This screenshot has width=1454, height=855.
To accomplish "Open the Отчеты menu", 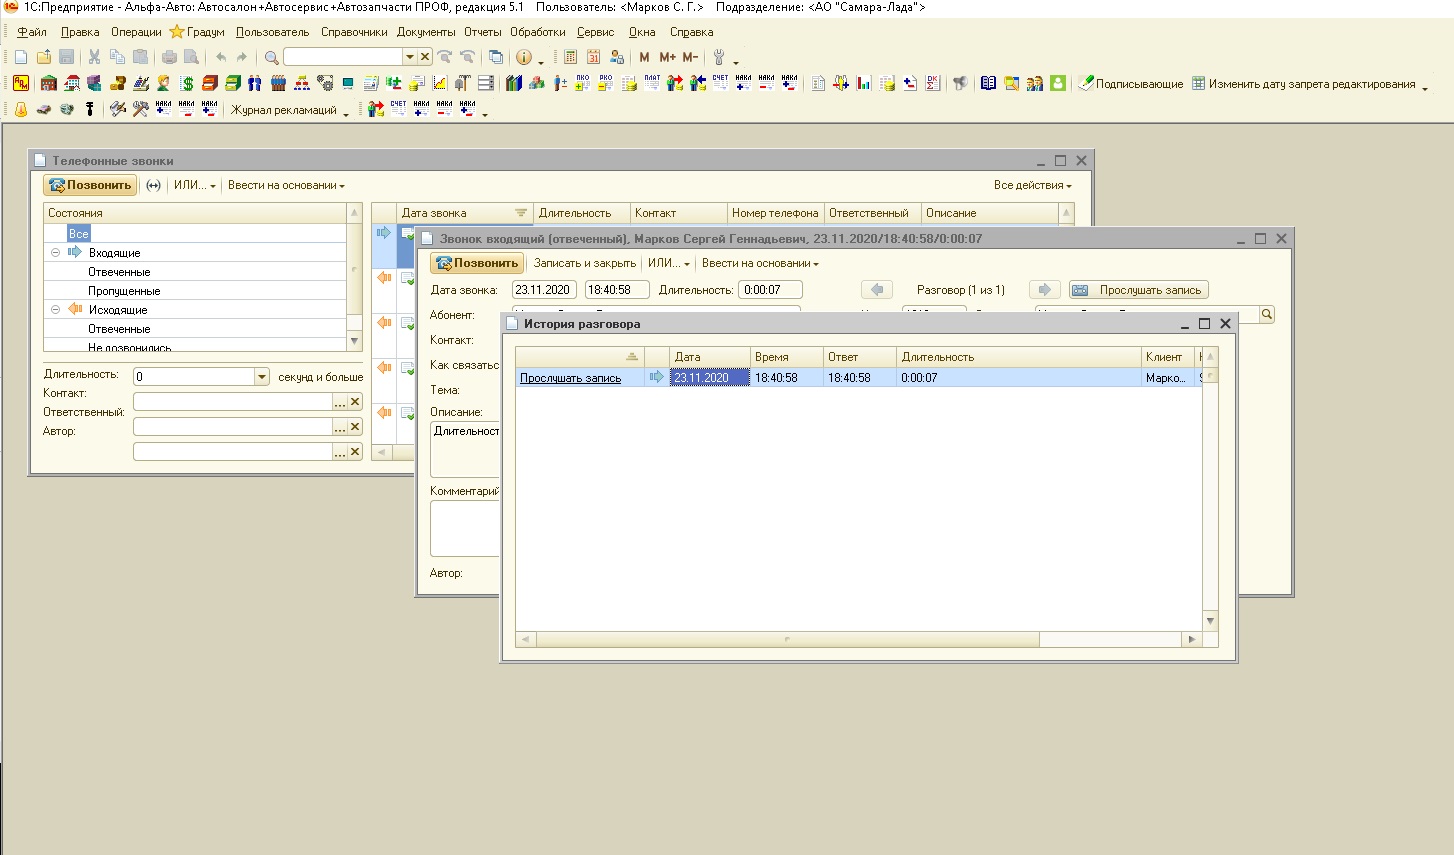I will coord(483,32).
